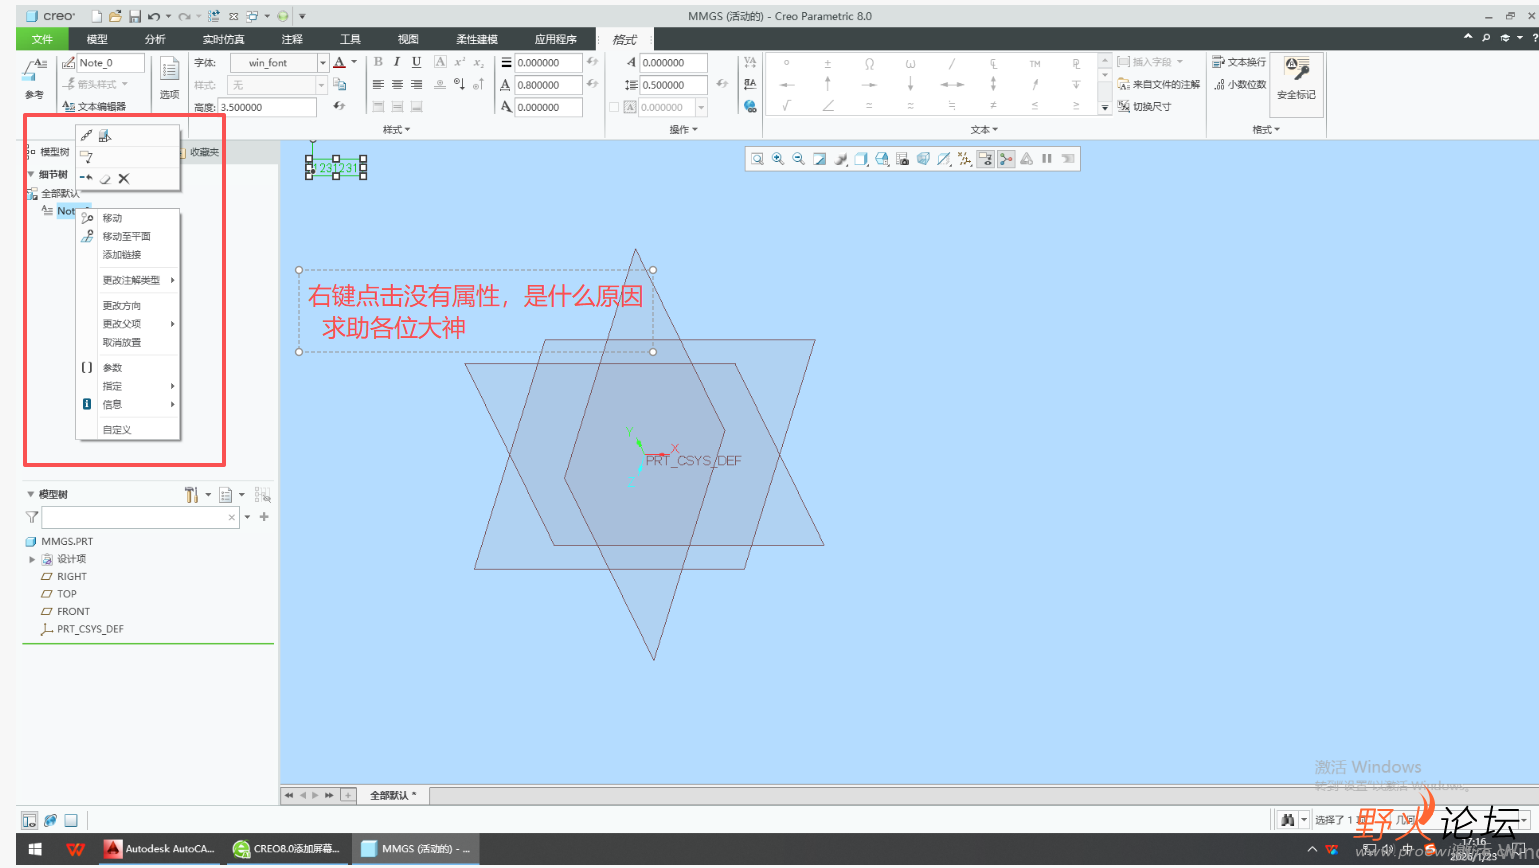Screen dimensions: 1539x868
Task: Save the model using the floppy icon
Action: coord(134,16)
